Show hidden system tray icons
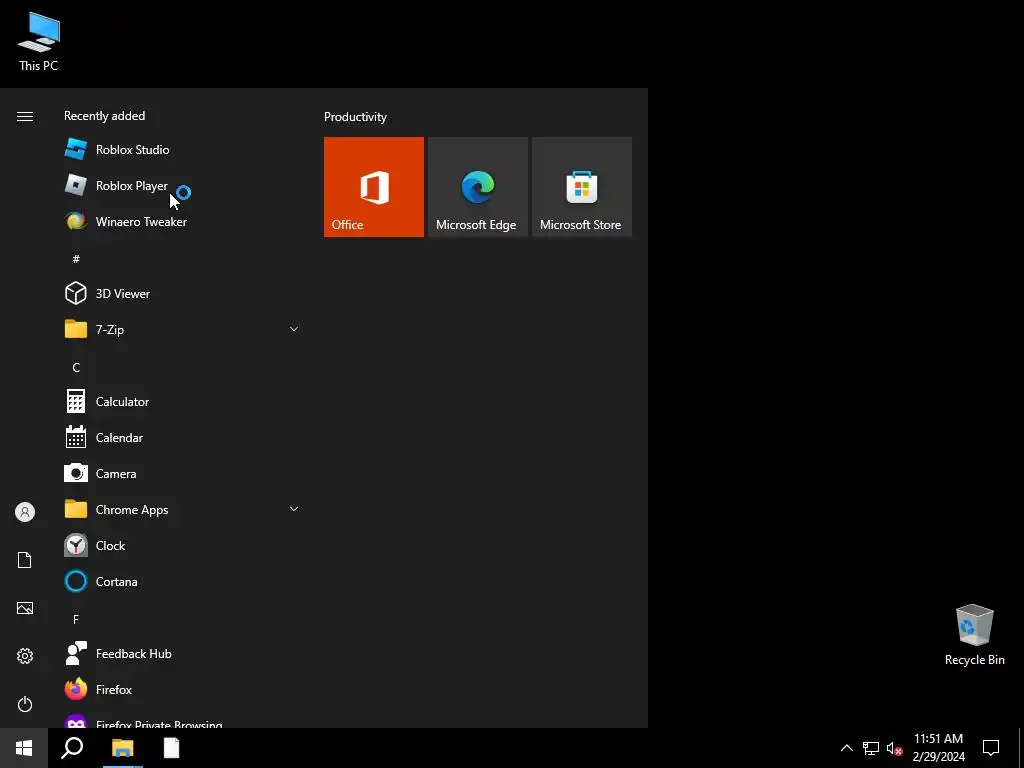 [x=846, y=748]
